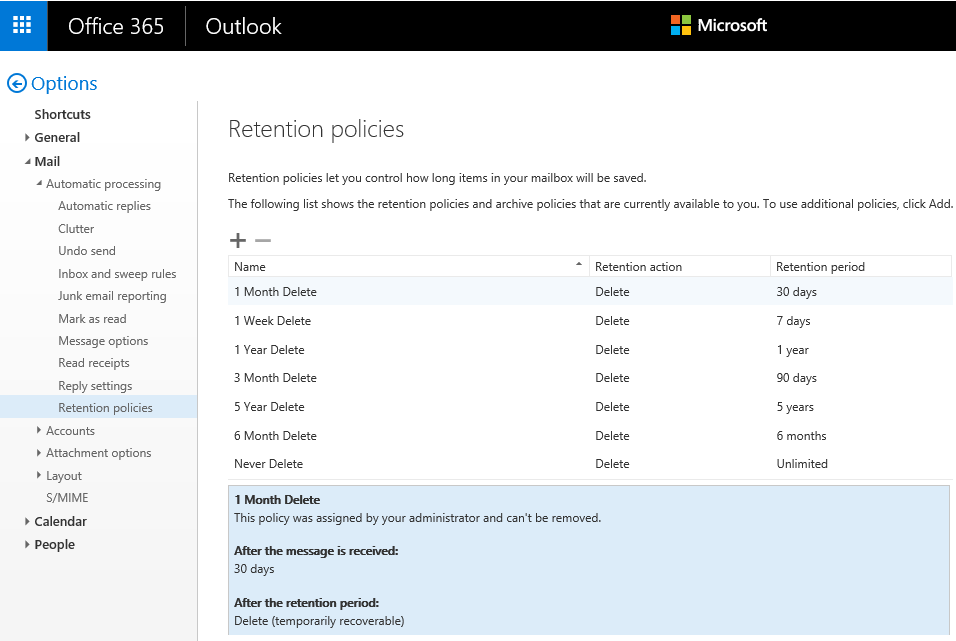Go to Inbox and sweep rules
The height and width of the screenshot is (641, 956).
pyautogui.click(x=117, y=274)
